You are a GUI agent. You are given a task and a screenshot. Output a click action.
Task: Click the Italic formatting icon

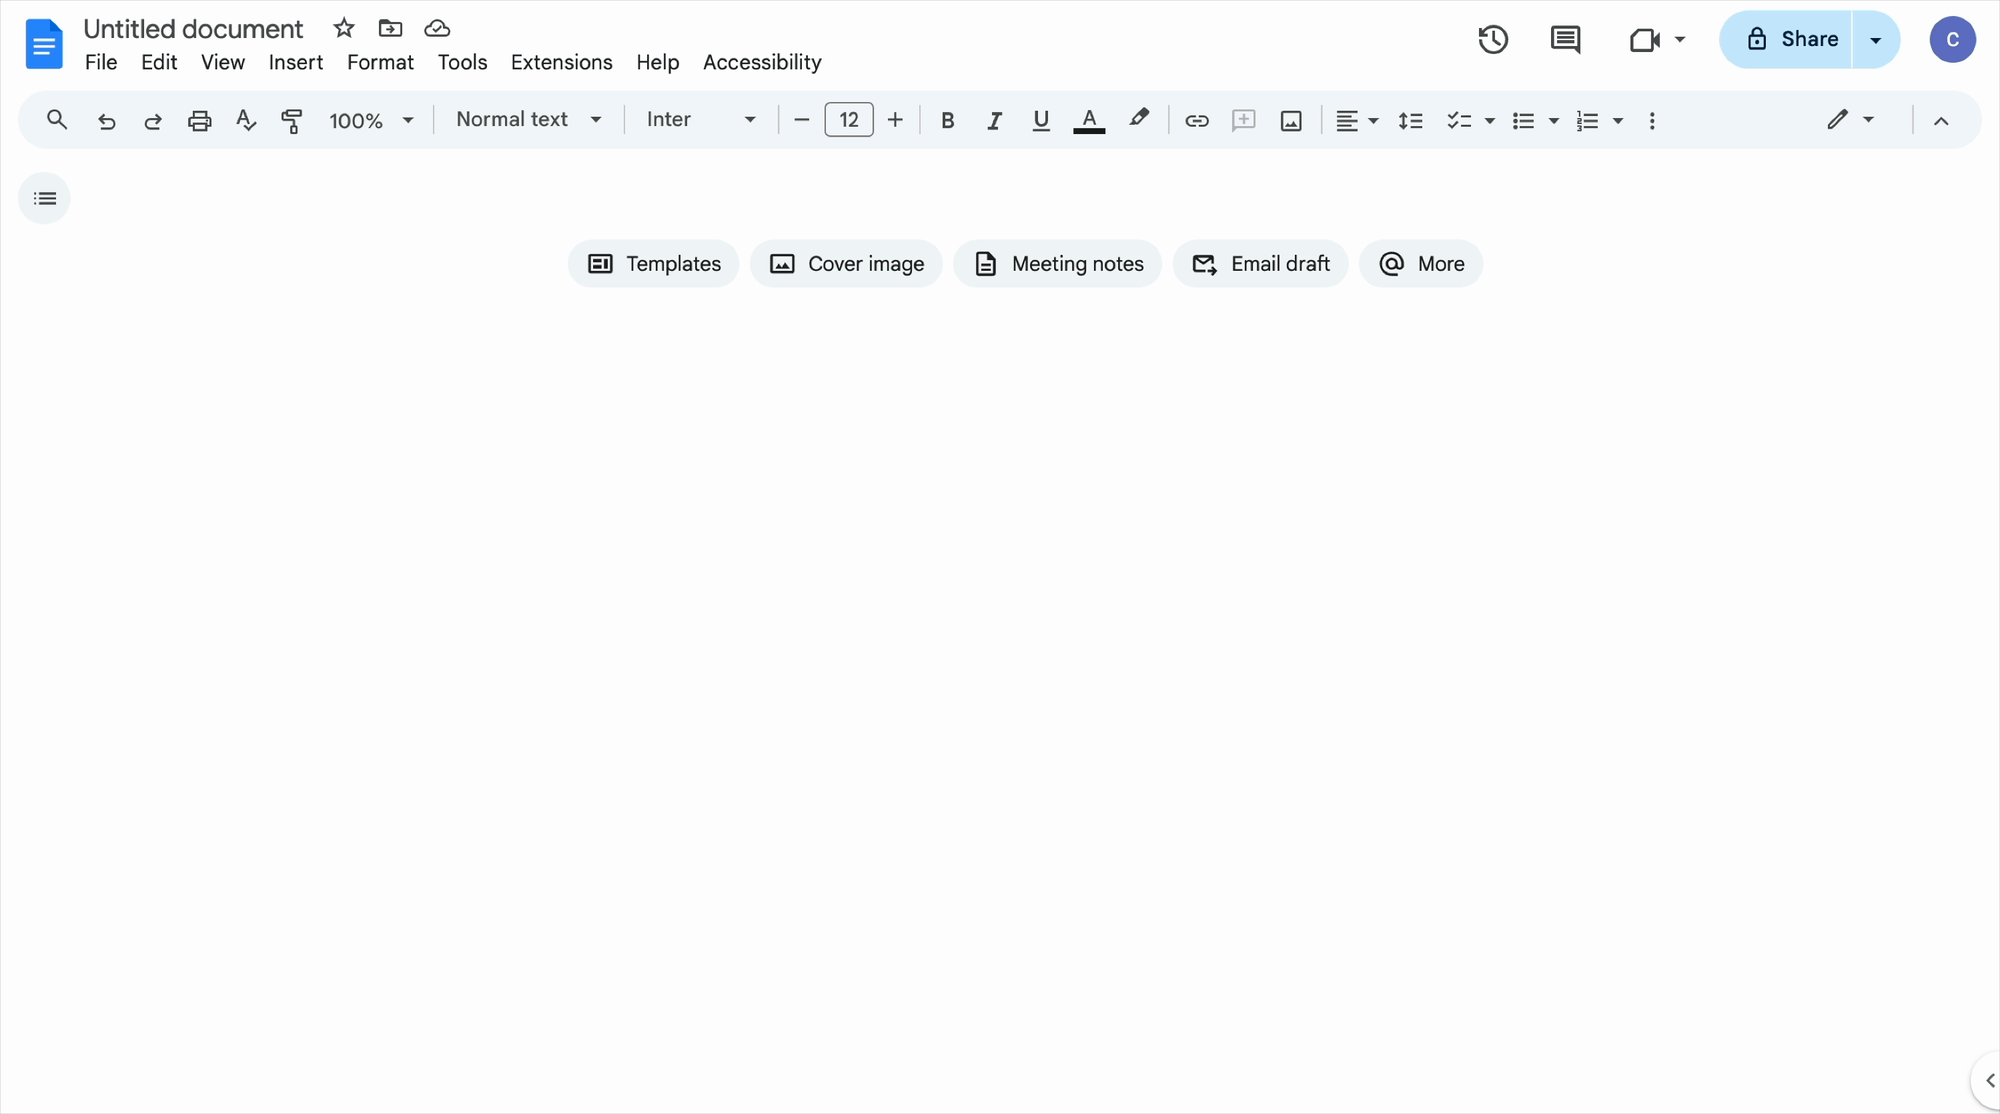(992, 119)
